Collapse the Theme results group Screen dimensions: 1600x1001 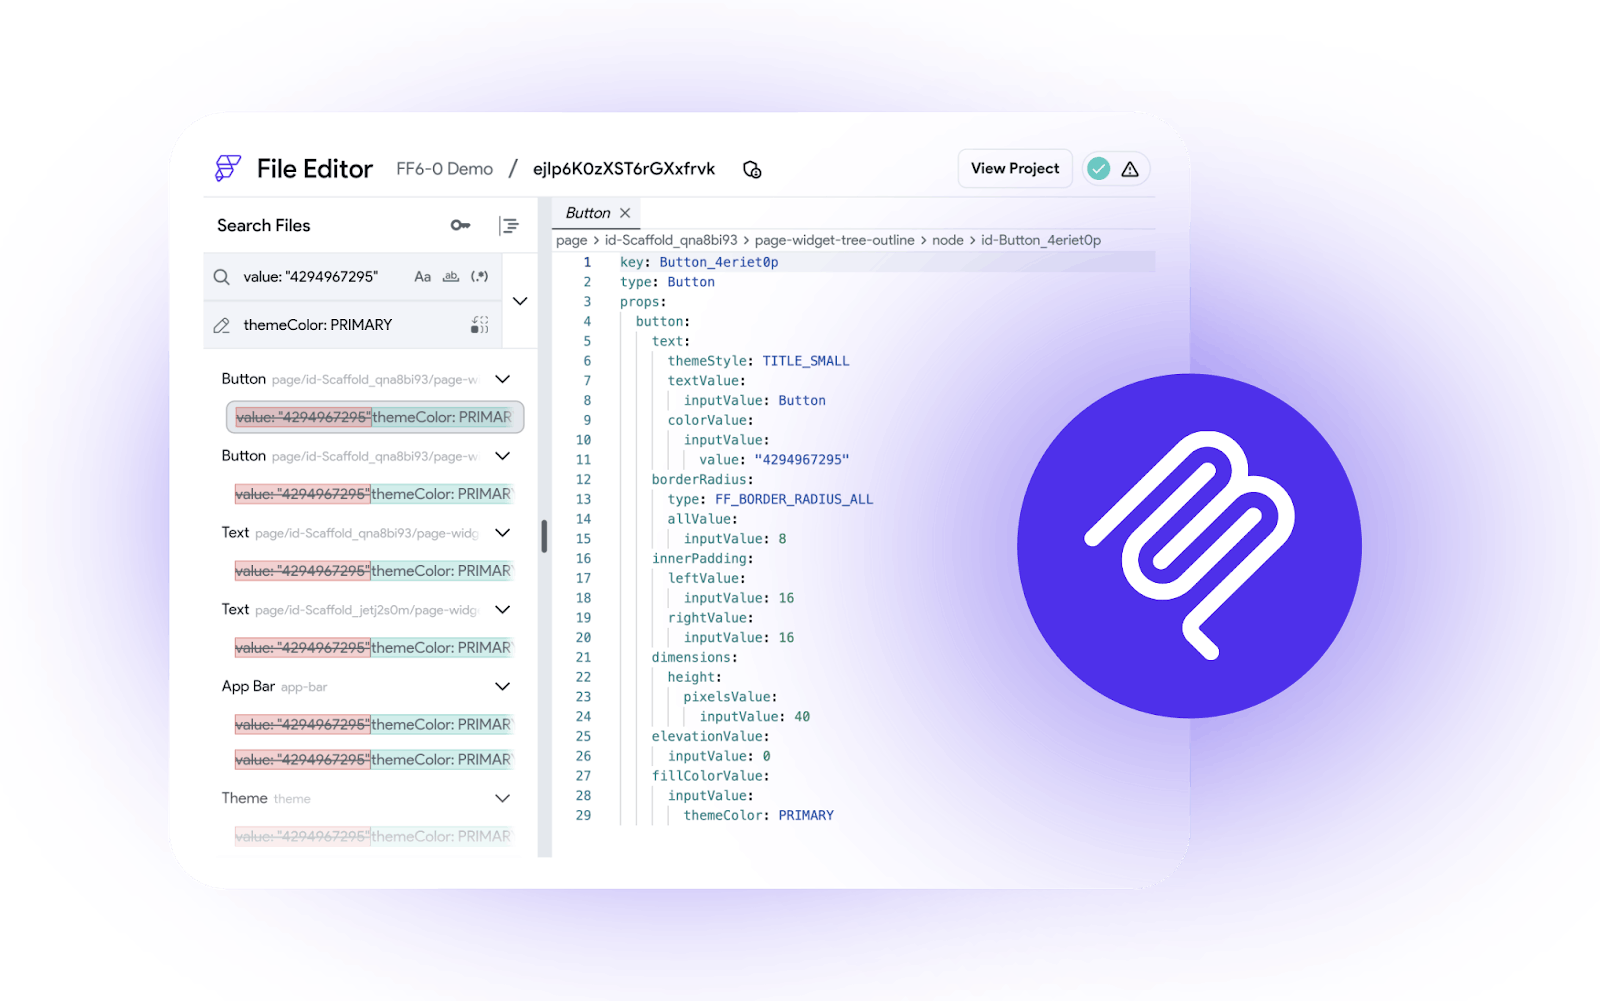pos(503,798)
